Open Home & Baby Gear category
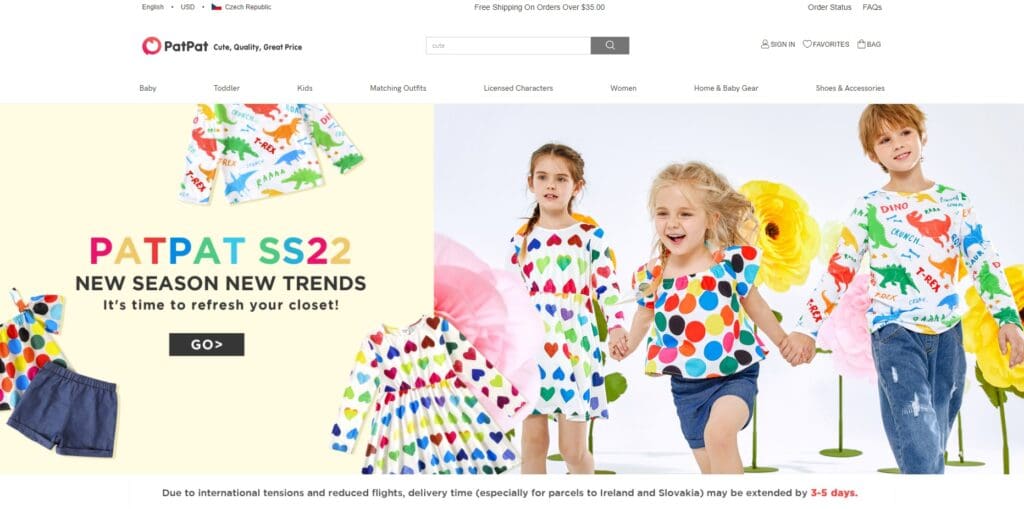This screenshot has height=509, width=1024. point(726,88)
